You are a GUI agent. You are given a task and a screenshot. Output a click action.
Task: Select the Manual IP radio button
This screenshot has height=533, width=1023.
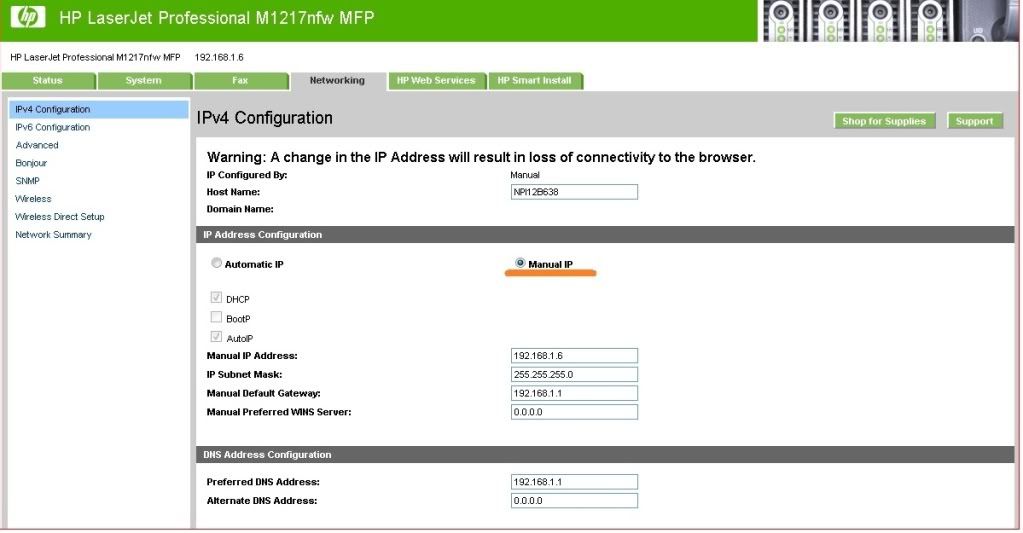520,263
